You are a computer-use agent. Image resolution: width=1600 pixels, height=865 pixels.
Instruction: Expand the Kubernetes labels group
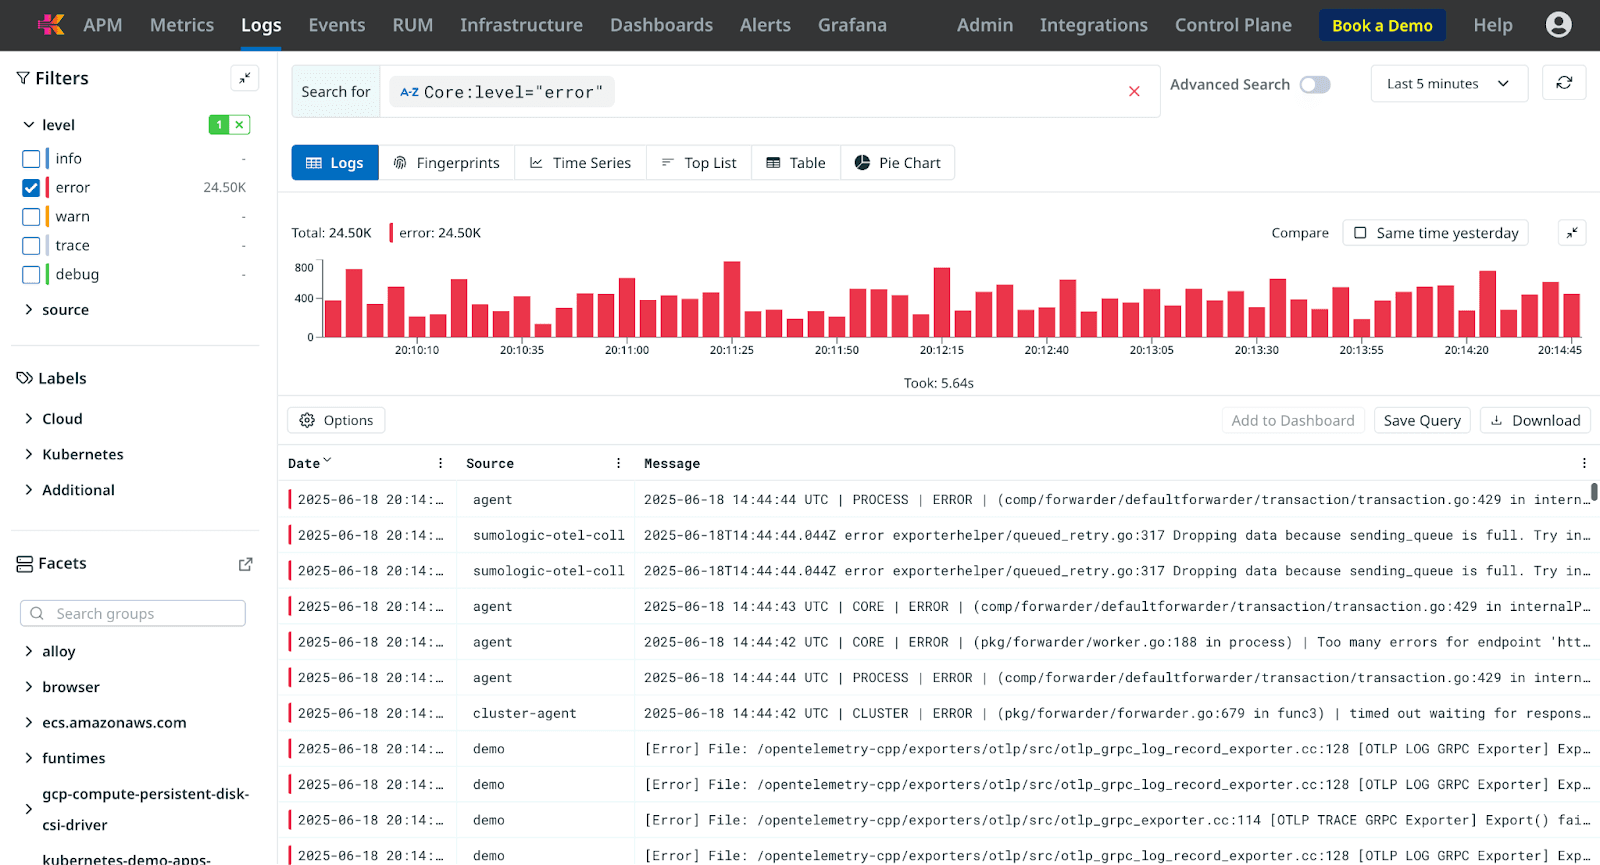click(x=29, y=454)
